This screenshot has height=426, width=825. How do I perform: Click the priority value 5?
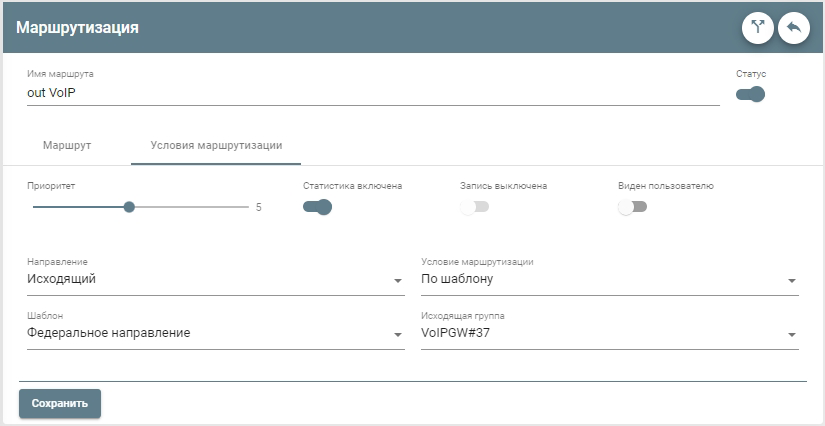258,208
